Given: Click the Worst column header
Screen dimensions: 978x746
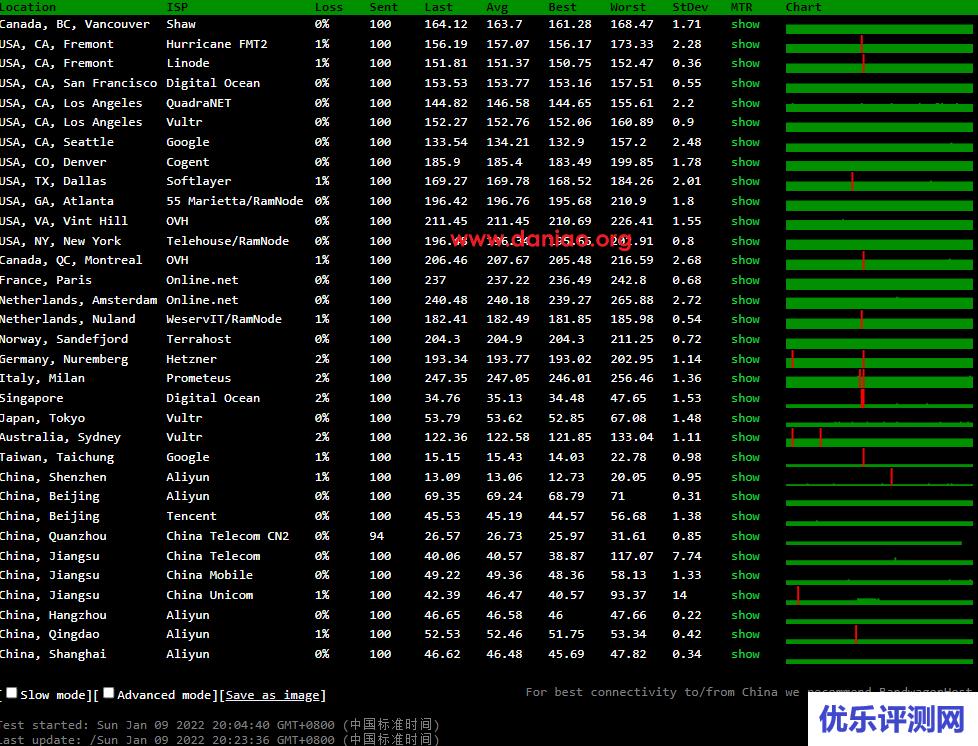Looking at the screenshot, I should tap(628, 7).
